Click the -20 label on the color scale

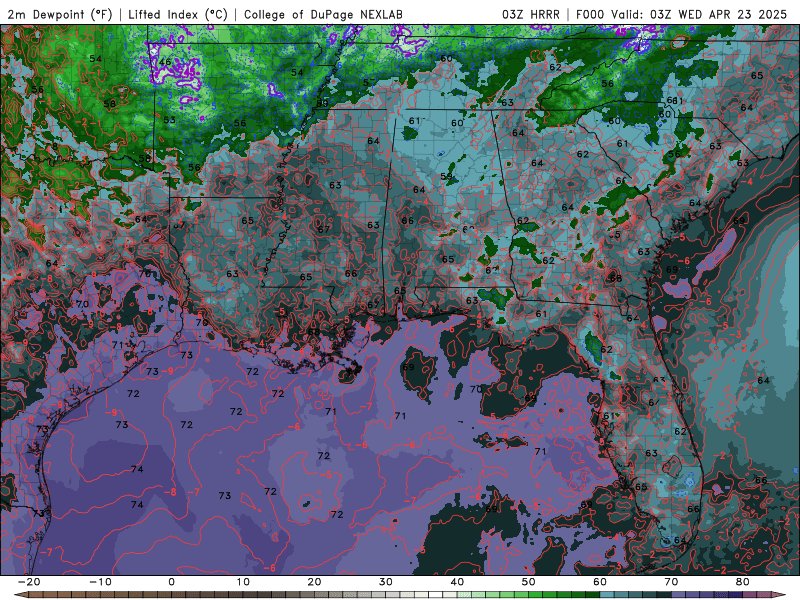coord(29,582)
